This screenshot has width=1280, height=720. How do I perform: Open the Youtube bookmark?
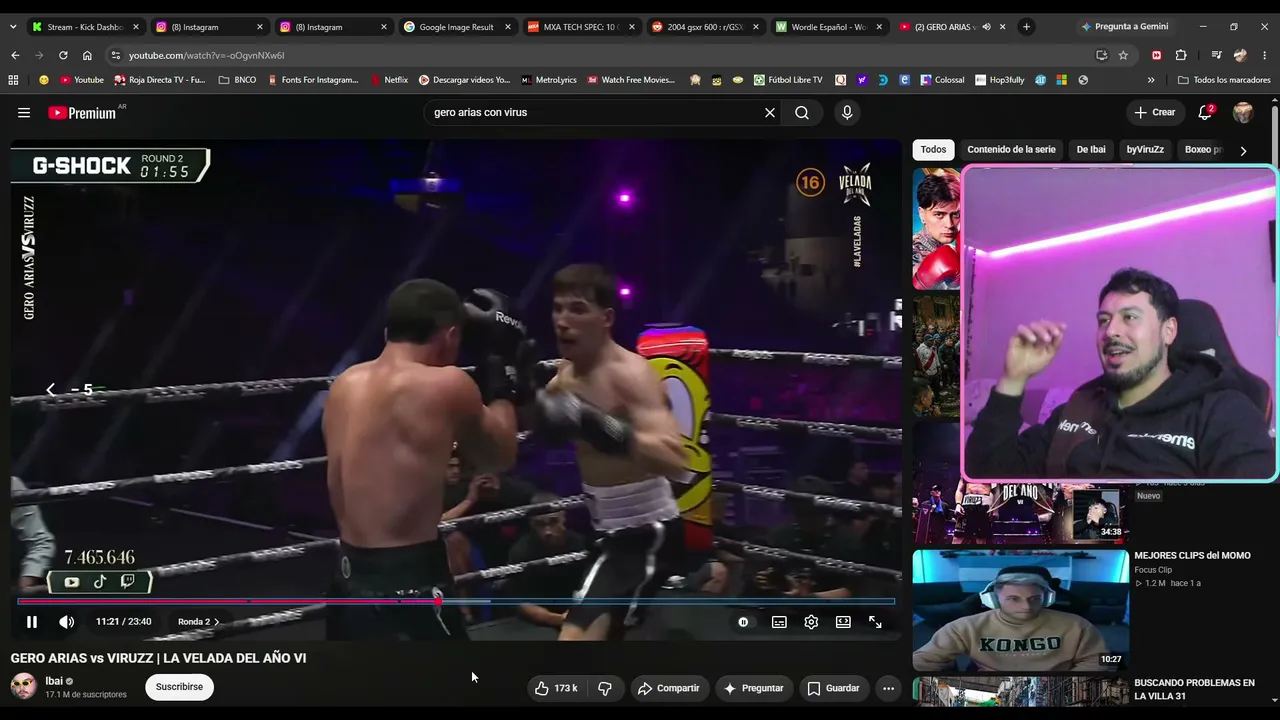coord(82,80)
